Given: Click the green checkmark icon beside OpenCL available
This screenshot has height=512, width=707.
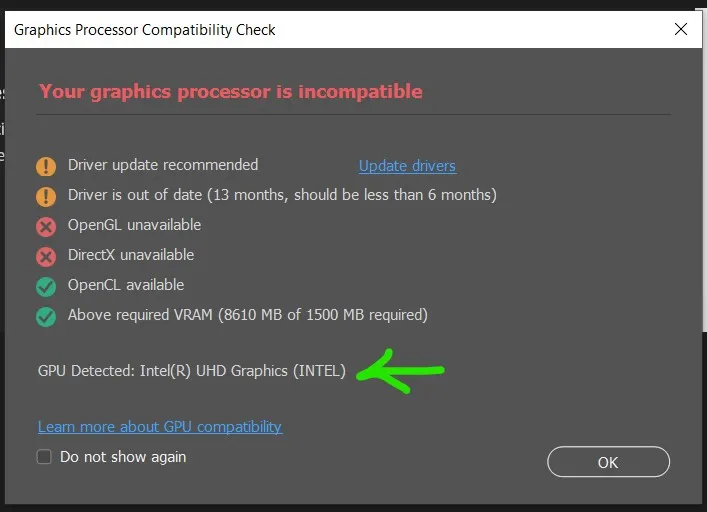Looking at the screenshot, I should click(x=46, y=287).
